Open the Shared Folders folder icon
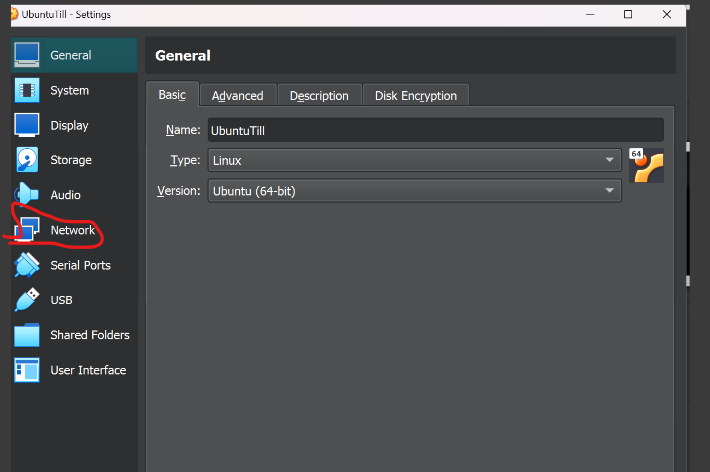The image size is (710, 472). point(27,335)
